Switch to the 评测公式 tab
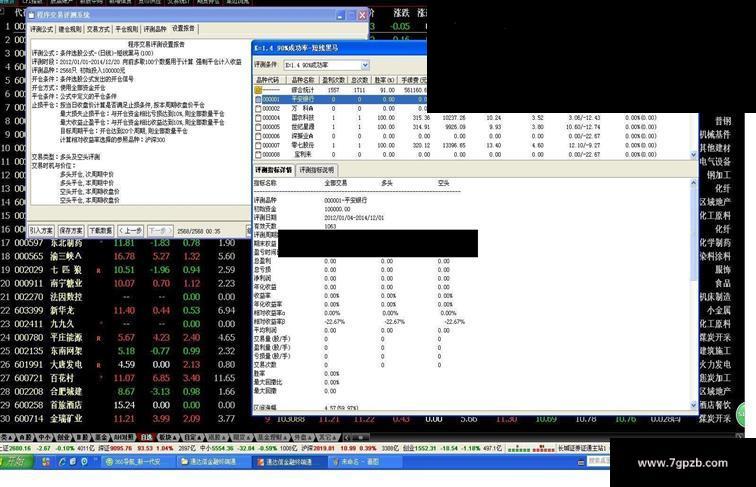Image resolution: width=756 pixels, height=487 pixels. pos(41,29)
